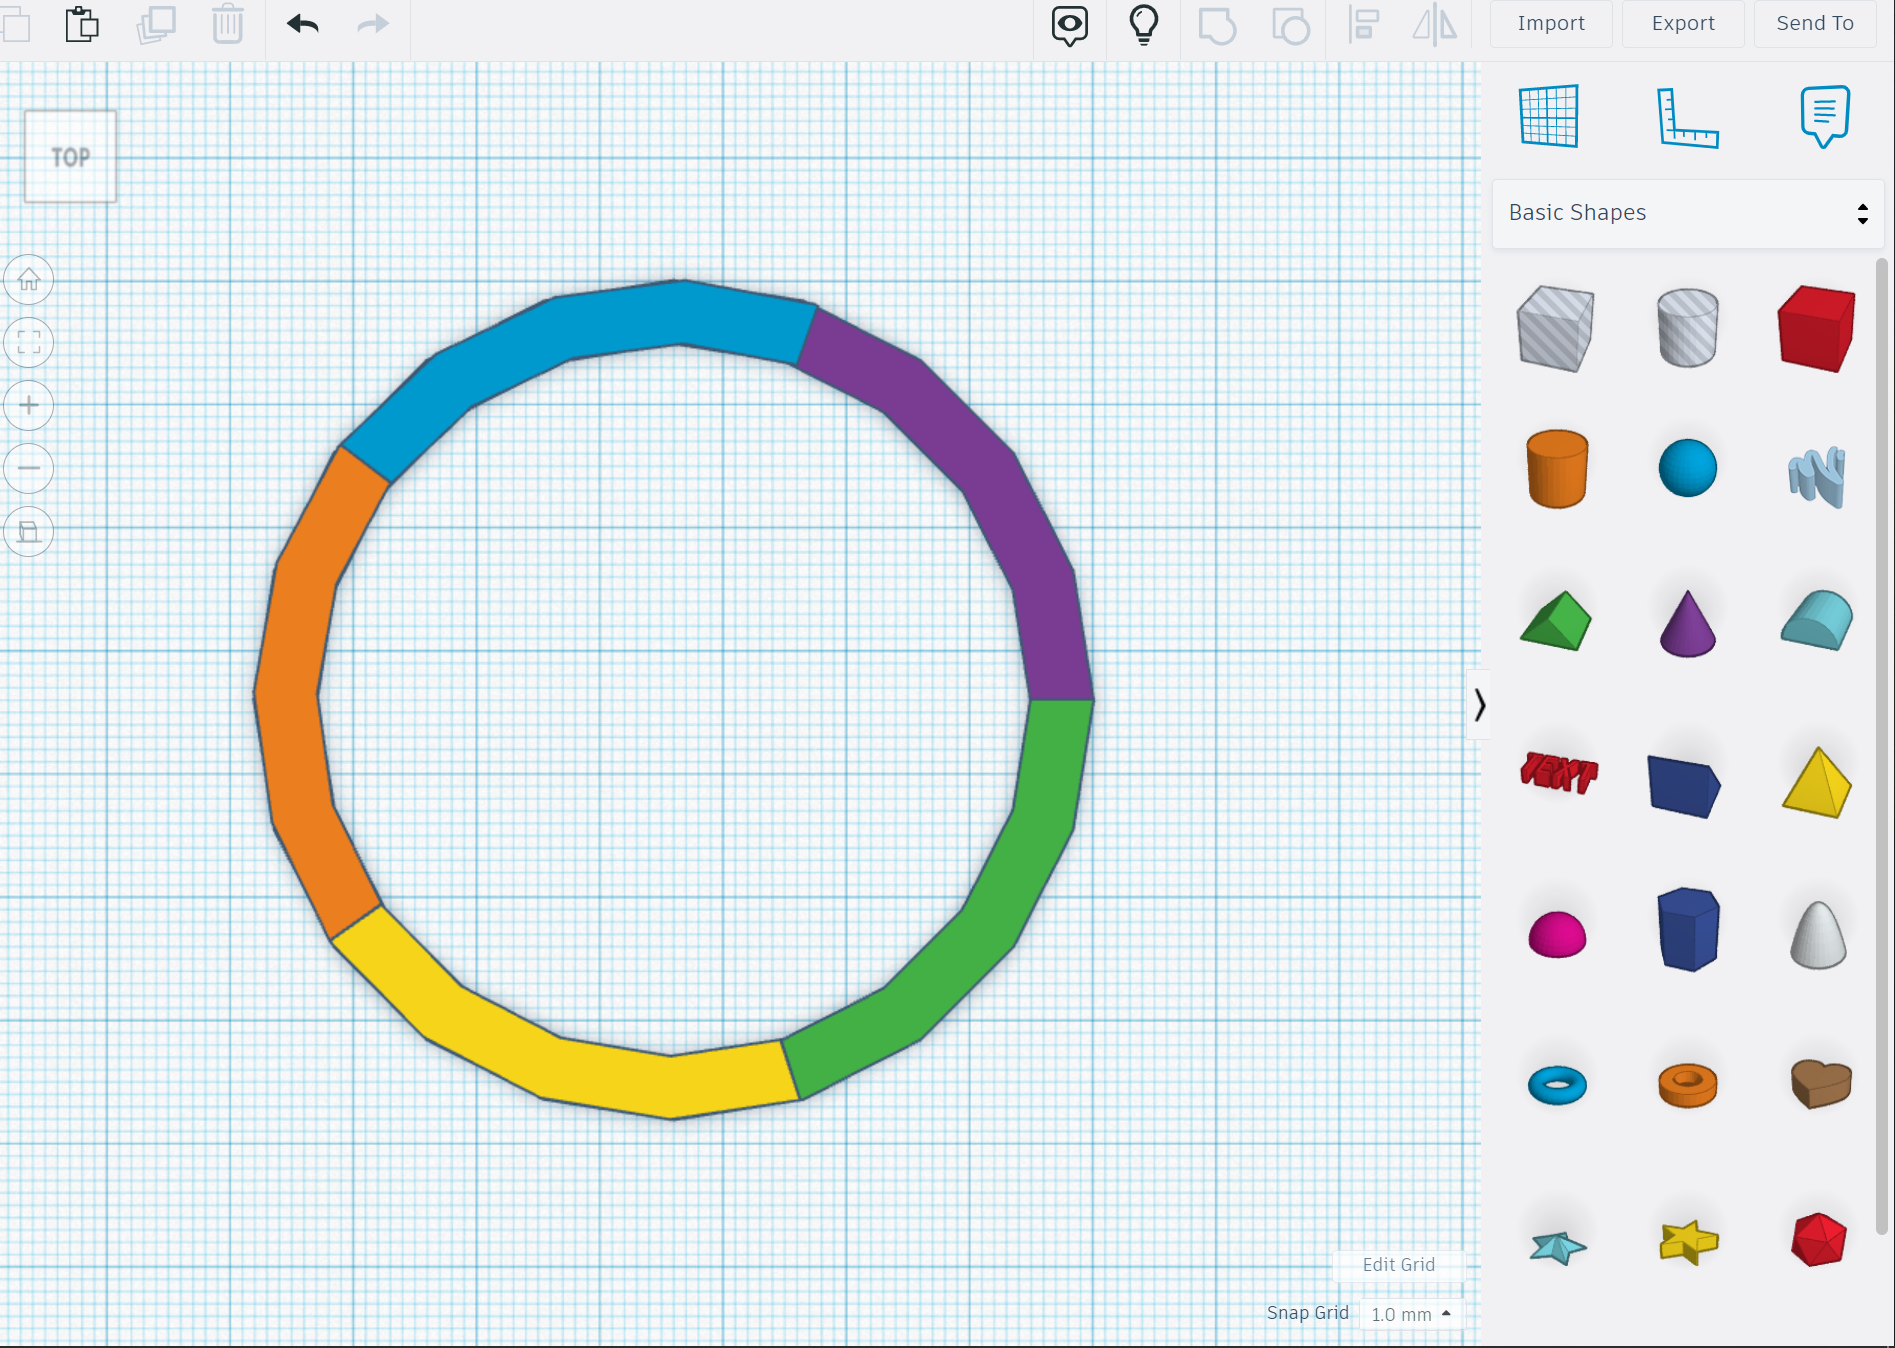Toggle visibility with the Show All eye icon
This screenshot has height=1348, width=1895.
point(1069,26)
